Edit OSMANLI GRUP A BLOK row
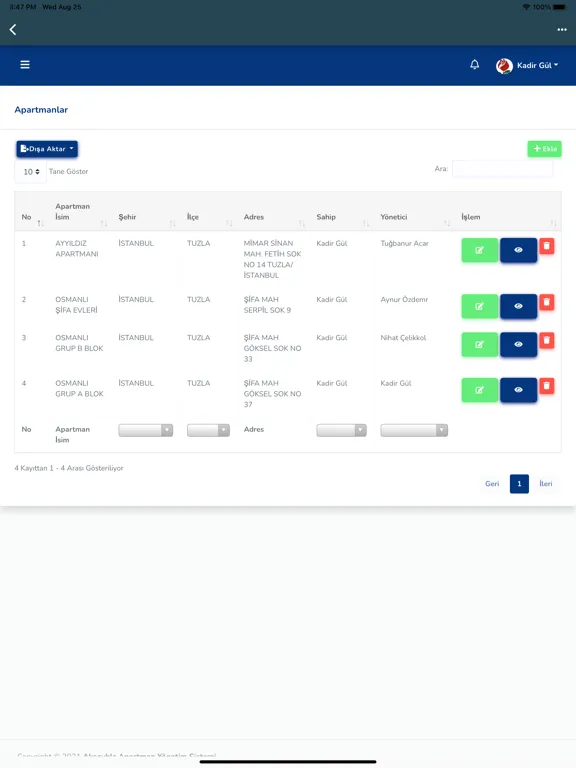The width and height of the screenshot is (576, 768). (480, 390)
